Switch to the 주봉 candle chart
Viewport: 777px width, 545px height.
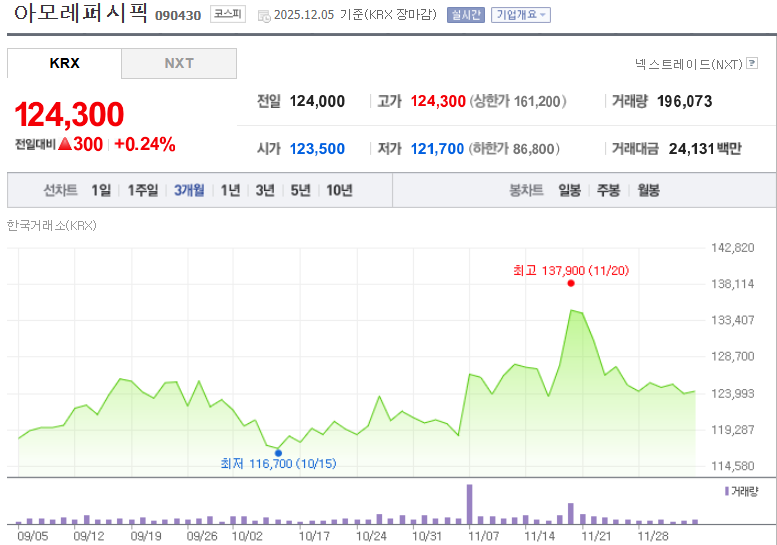click(609, 190)
